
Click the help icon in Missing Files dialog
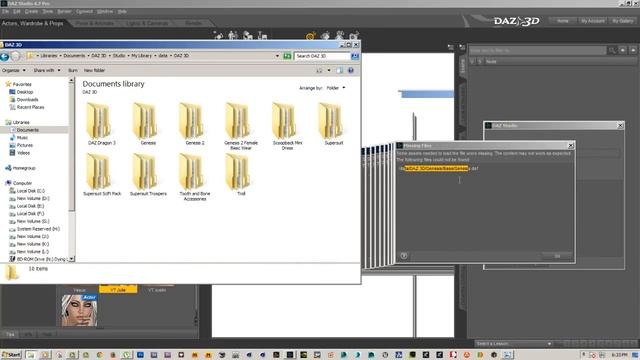click(x=404, y=256)
